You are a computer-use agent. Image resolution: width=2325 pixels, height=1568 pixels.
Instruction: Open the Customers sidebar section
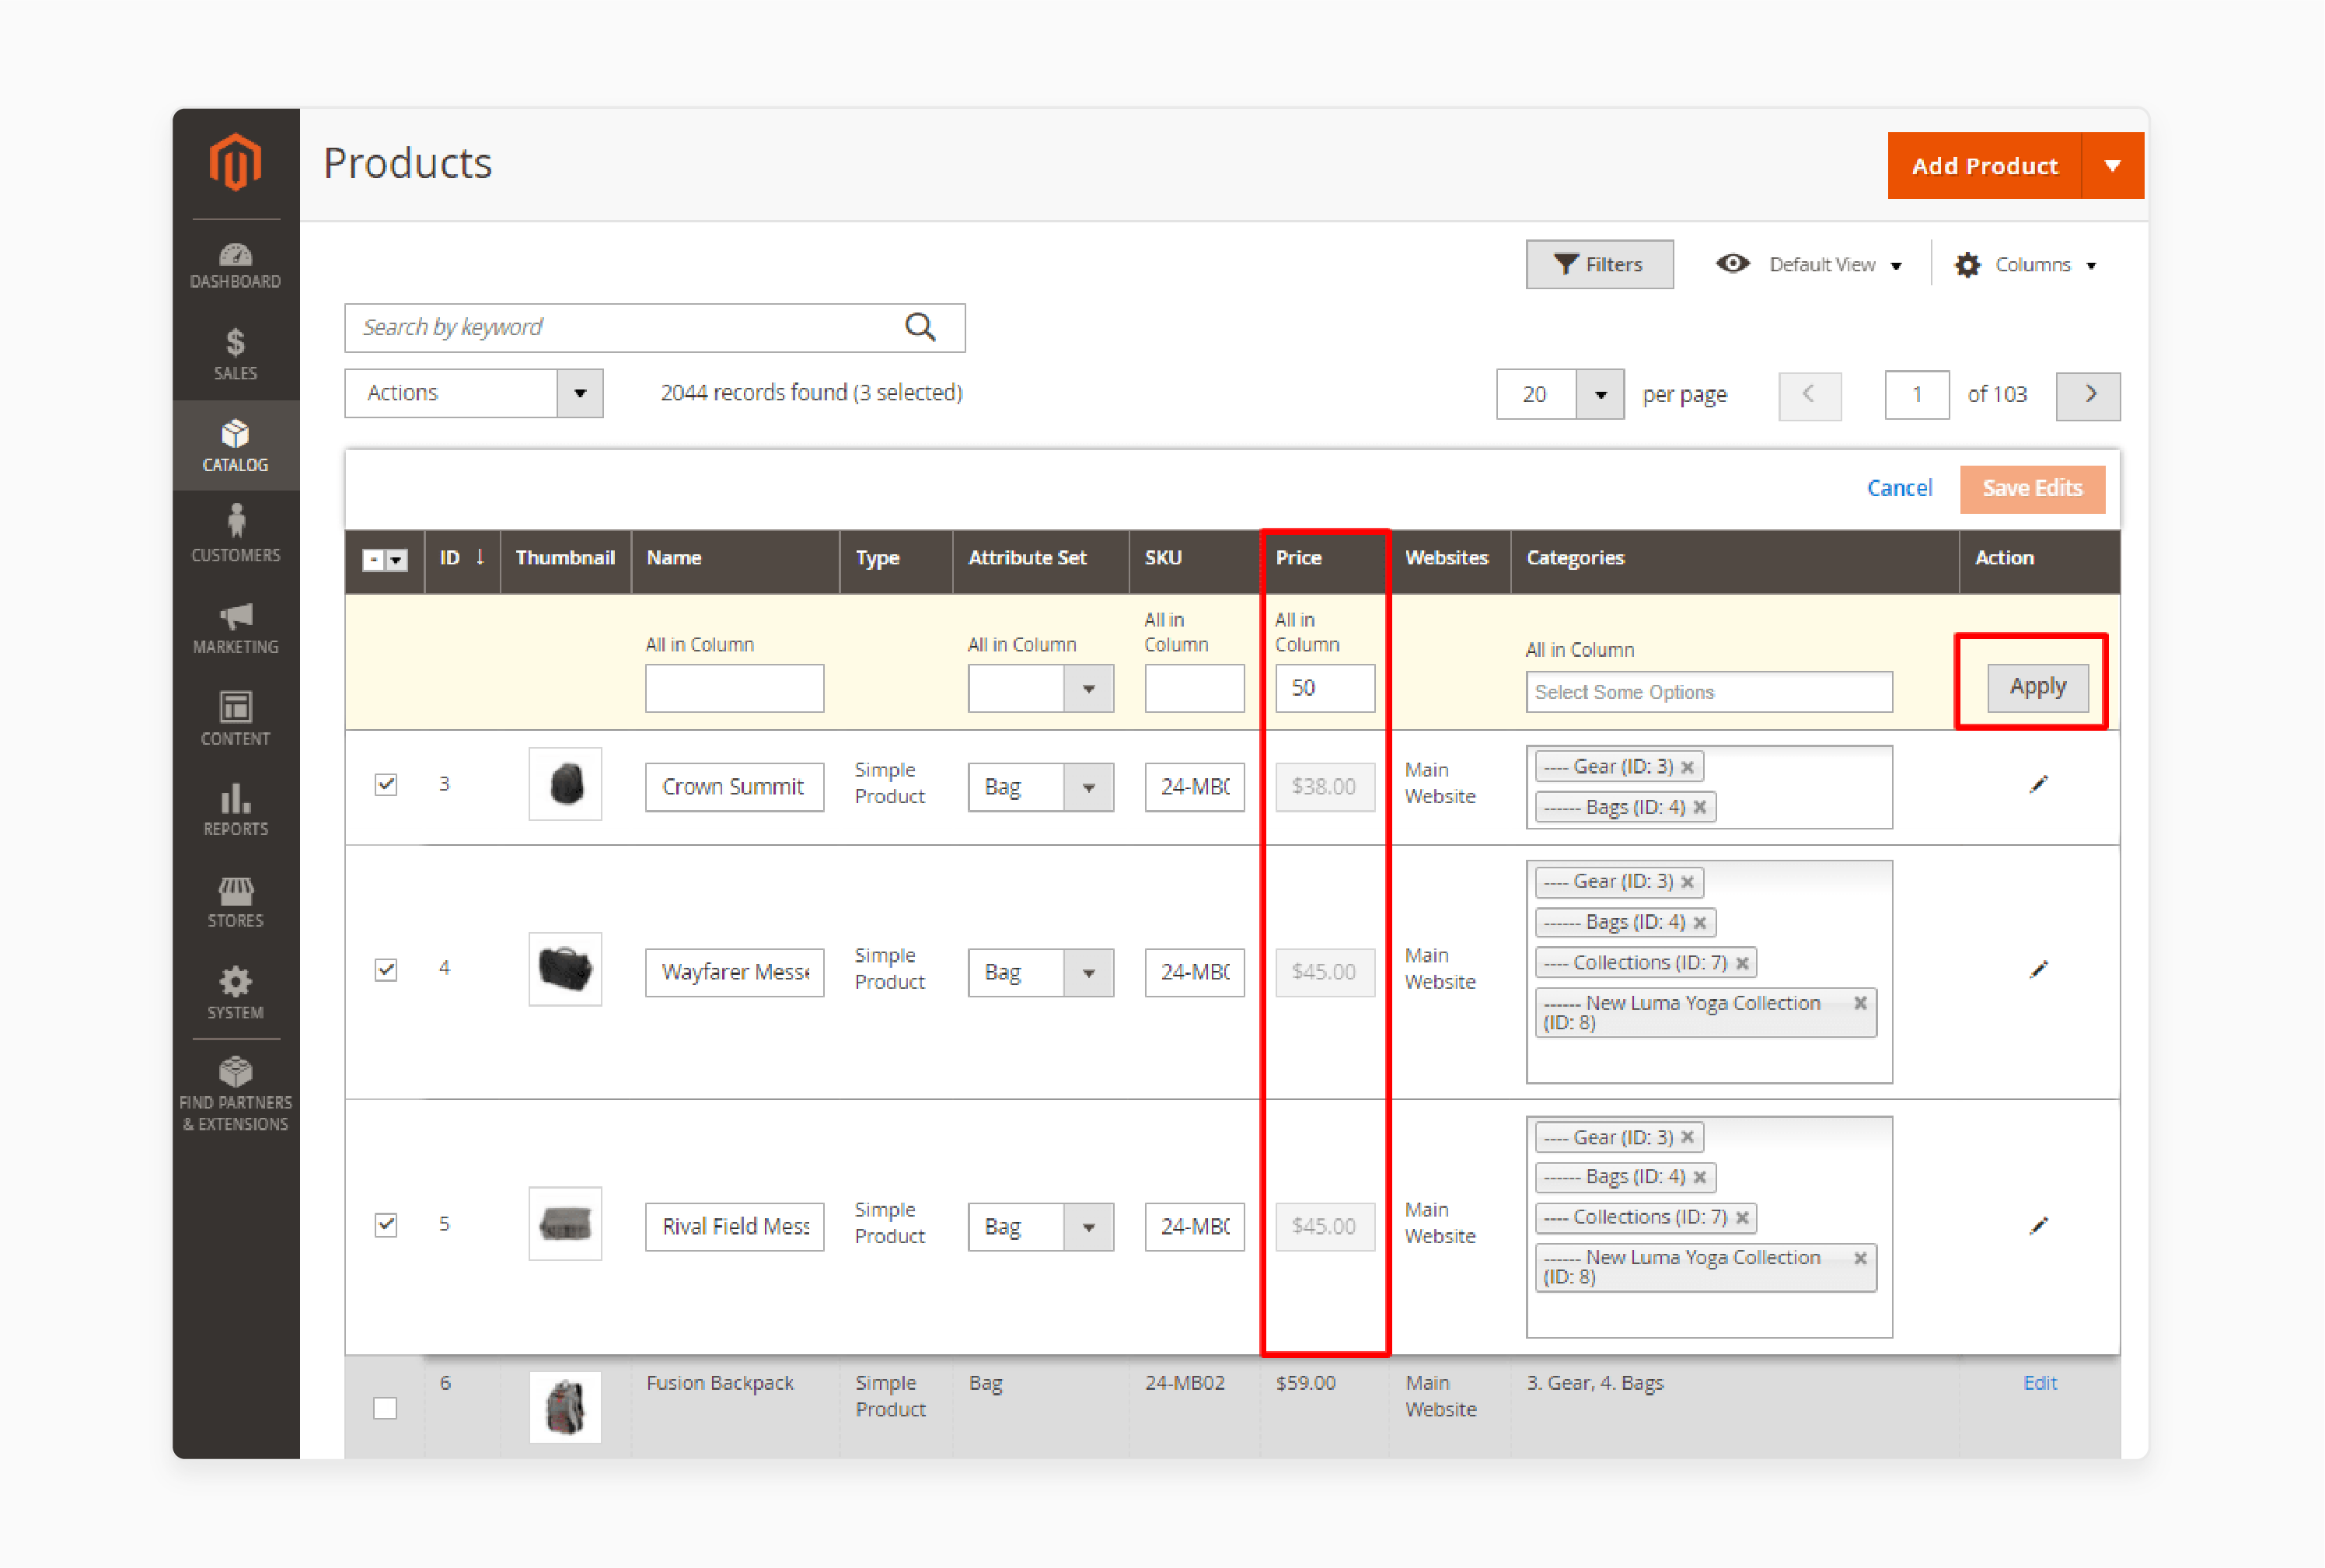(235, 535)
